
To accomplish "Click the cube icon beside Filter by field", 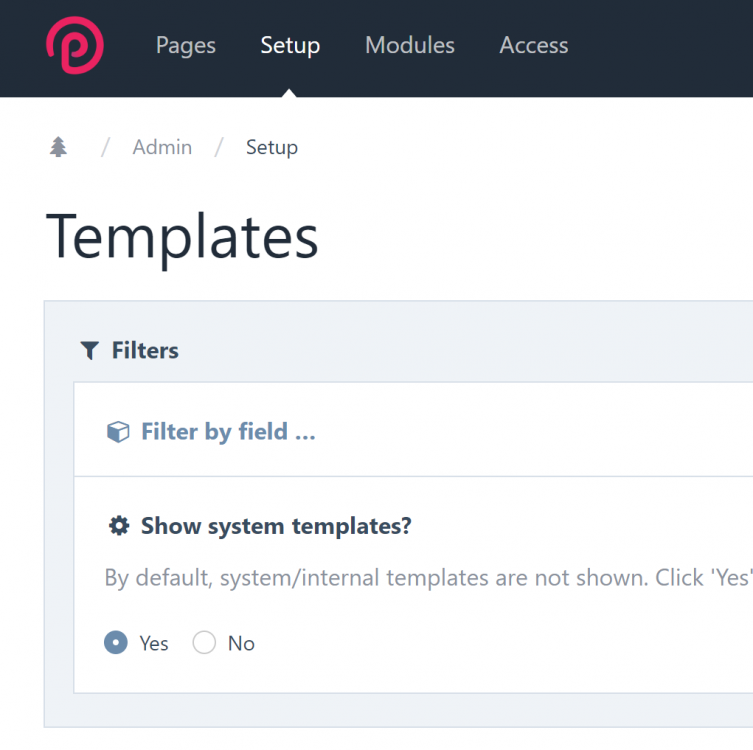I will pyautogui.click(x=118, y=432).
